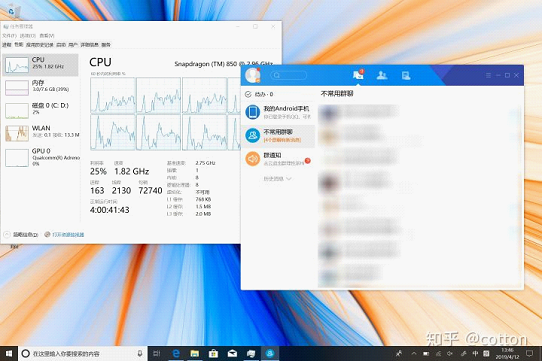Open the File menu in Task Manager

pos(9,36)
